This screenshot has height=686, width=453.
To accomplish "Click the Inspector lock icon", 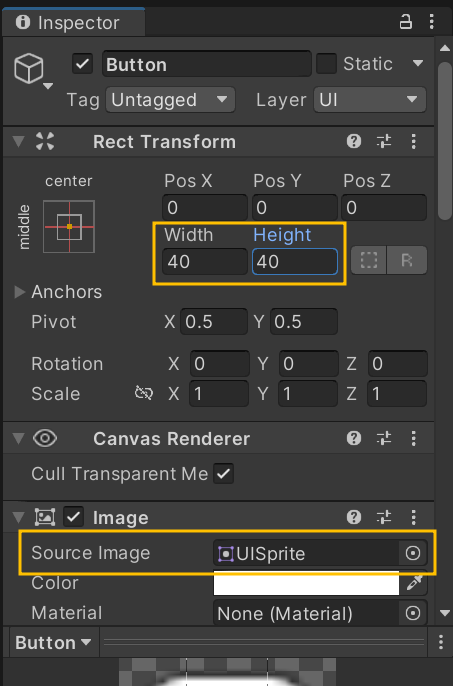I will click(x=406, y=21).
